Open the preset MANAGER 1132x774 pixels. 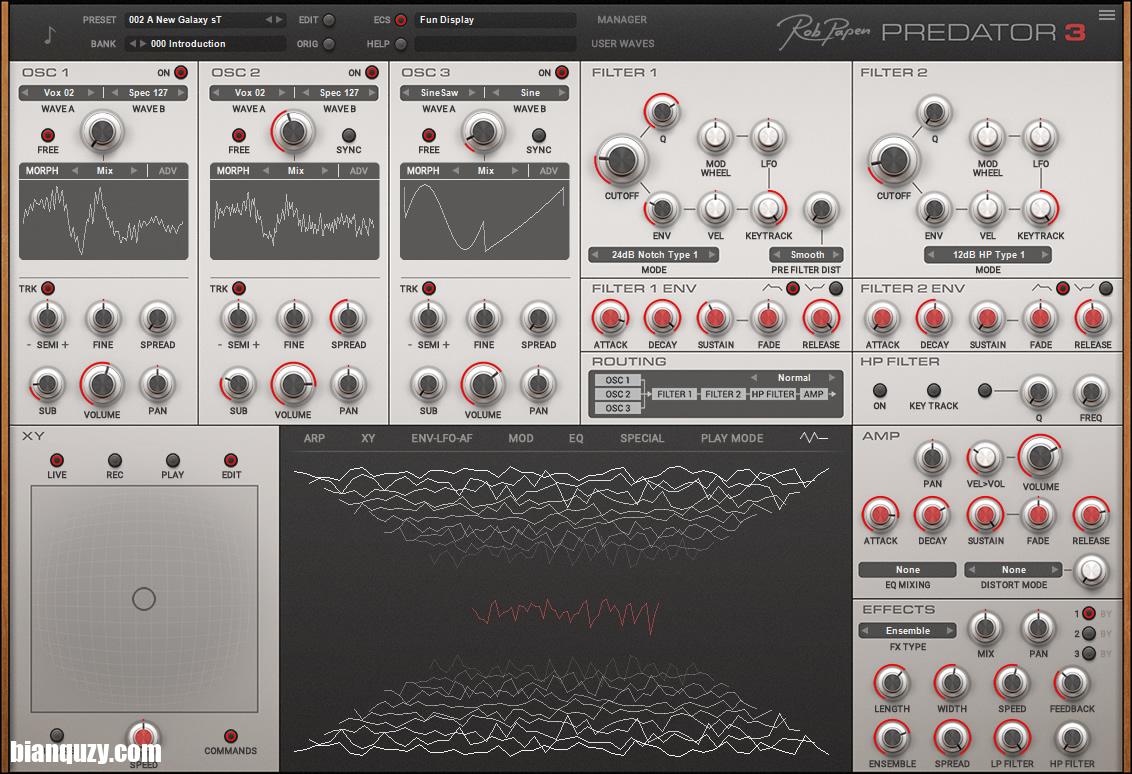tap(622, 19)
